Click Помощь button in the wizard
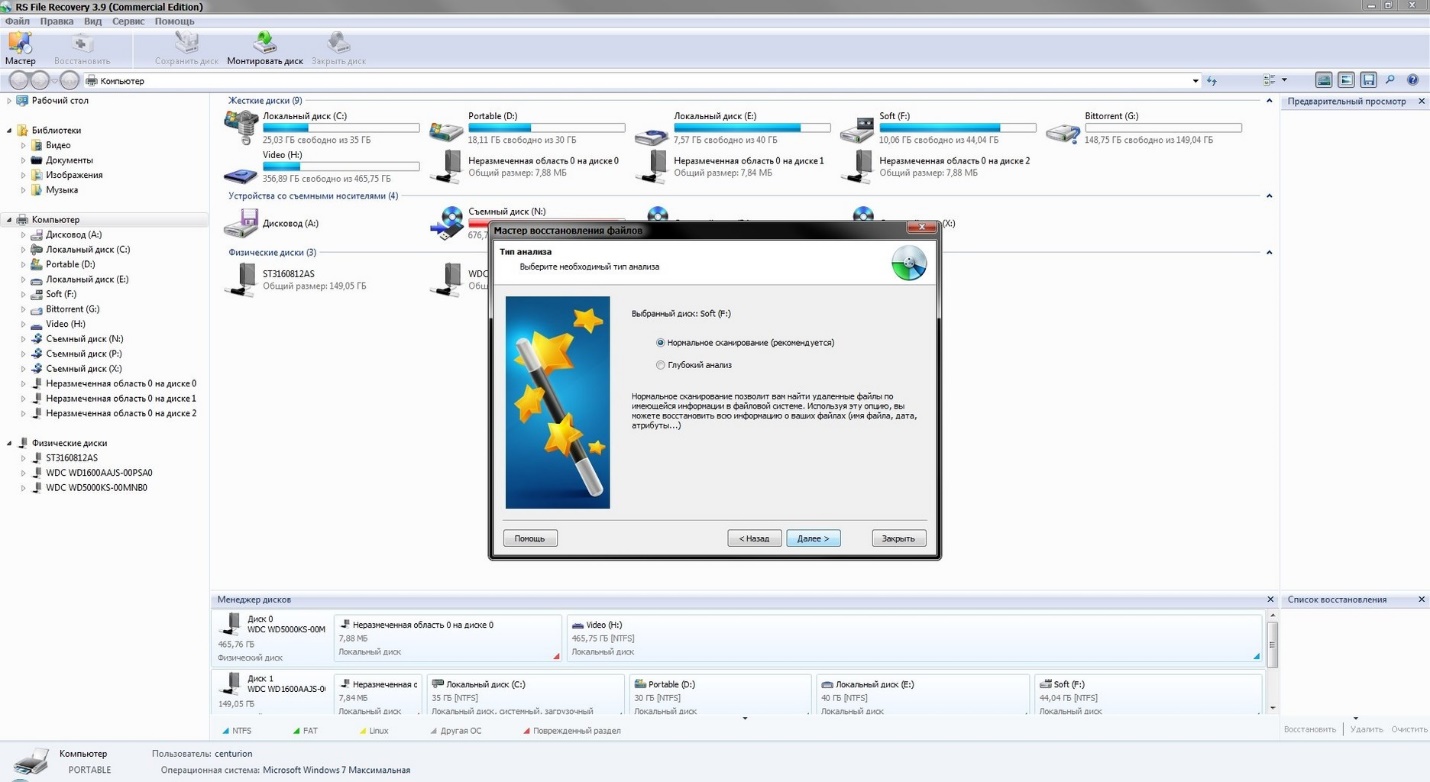 (x=530, y=538)
